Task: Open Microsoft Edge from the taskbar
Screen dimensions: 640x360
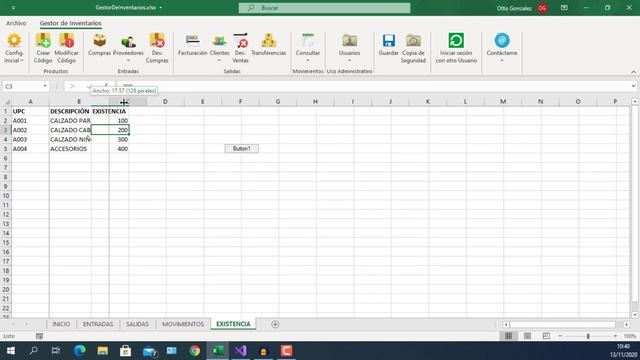Action: click(80, 351)
